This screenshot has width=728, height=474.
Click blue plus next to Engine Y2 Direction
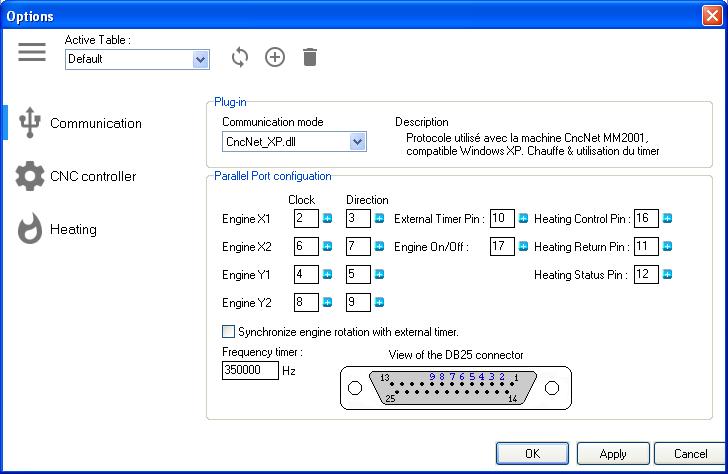click(379, 301)
